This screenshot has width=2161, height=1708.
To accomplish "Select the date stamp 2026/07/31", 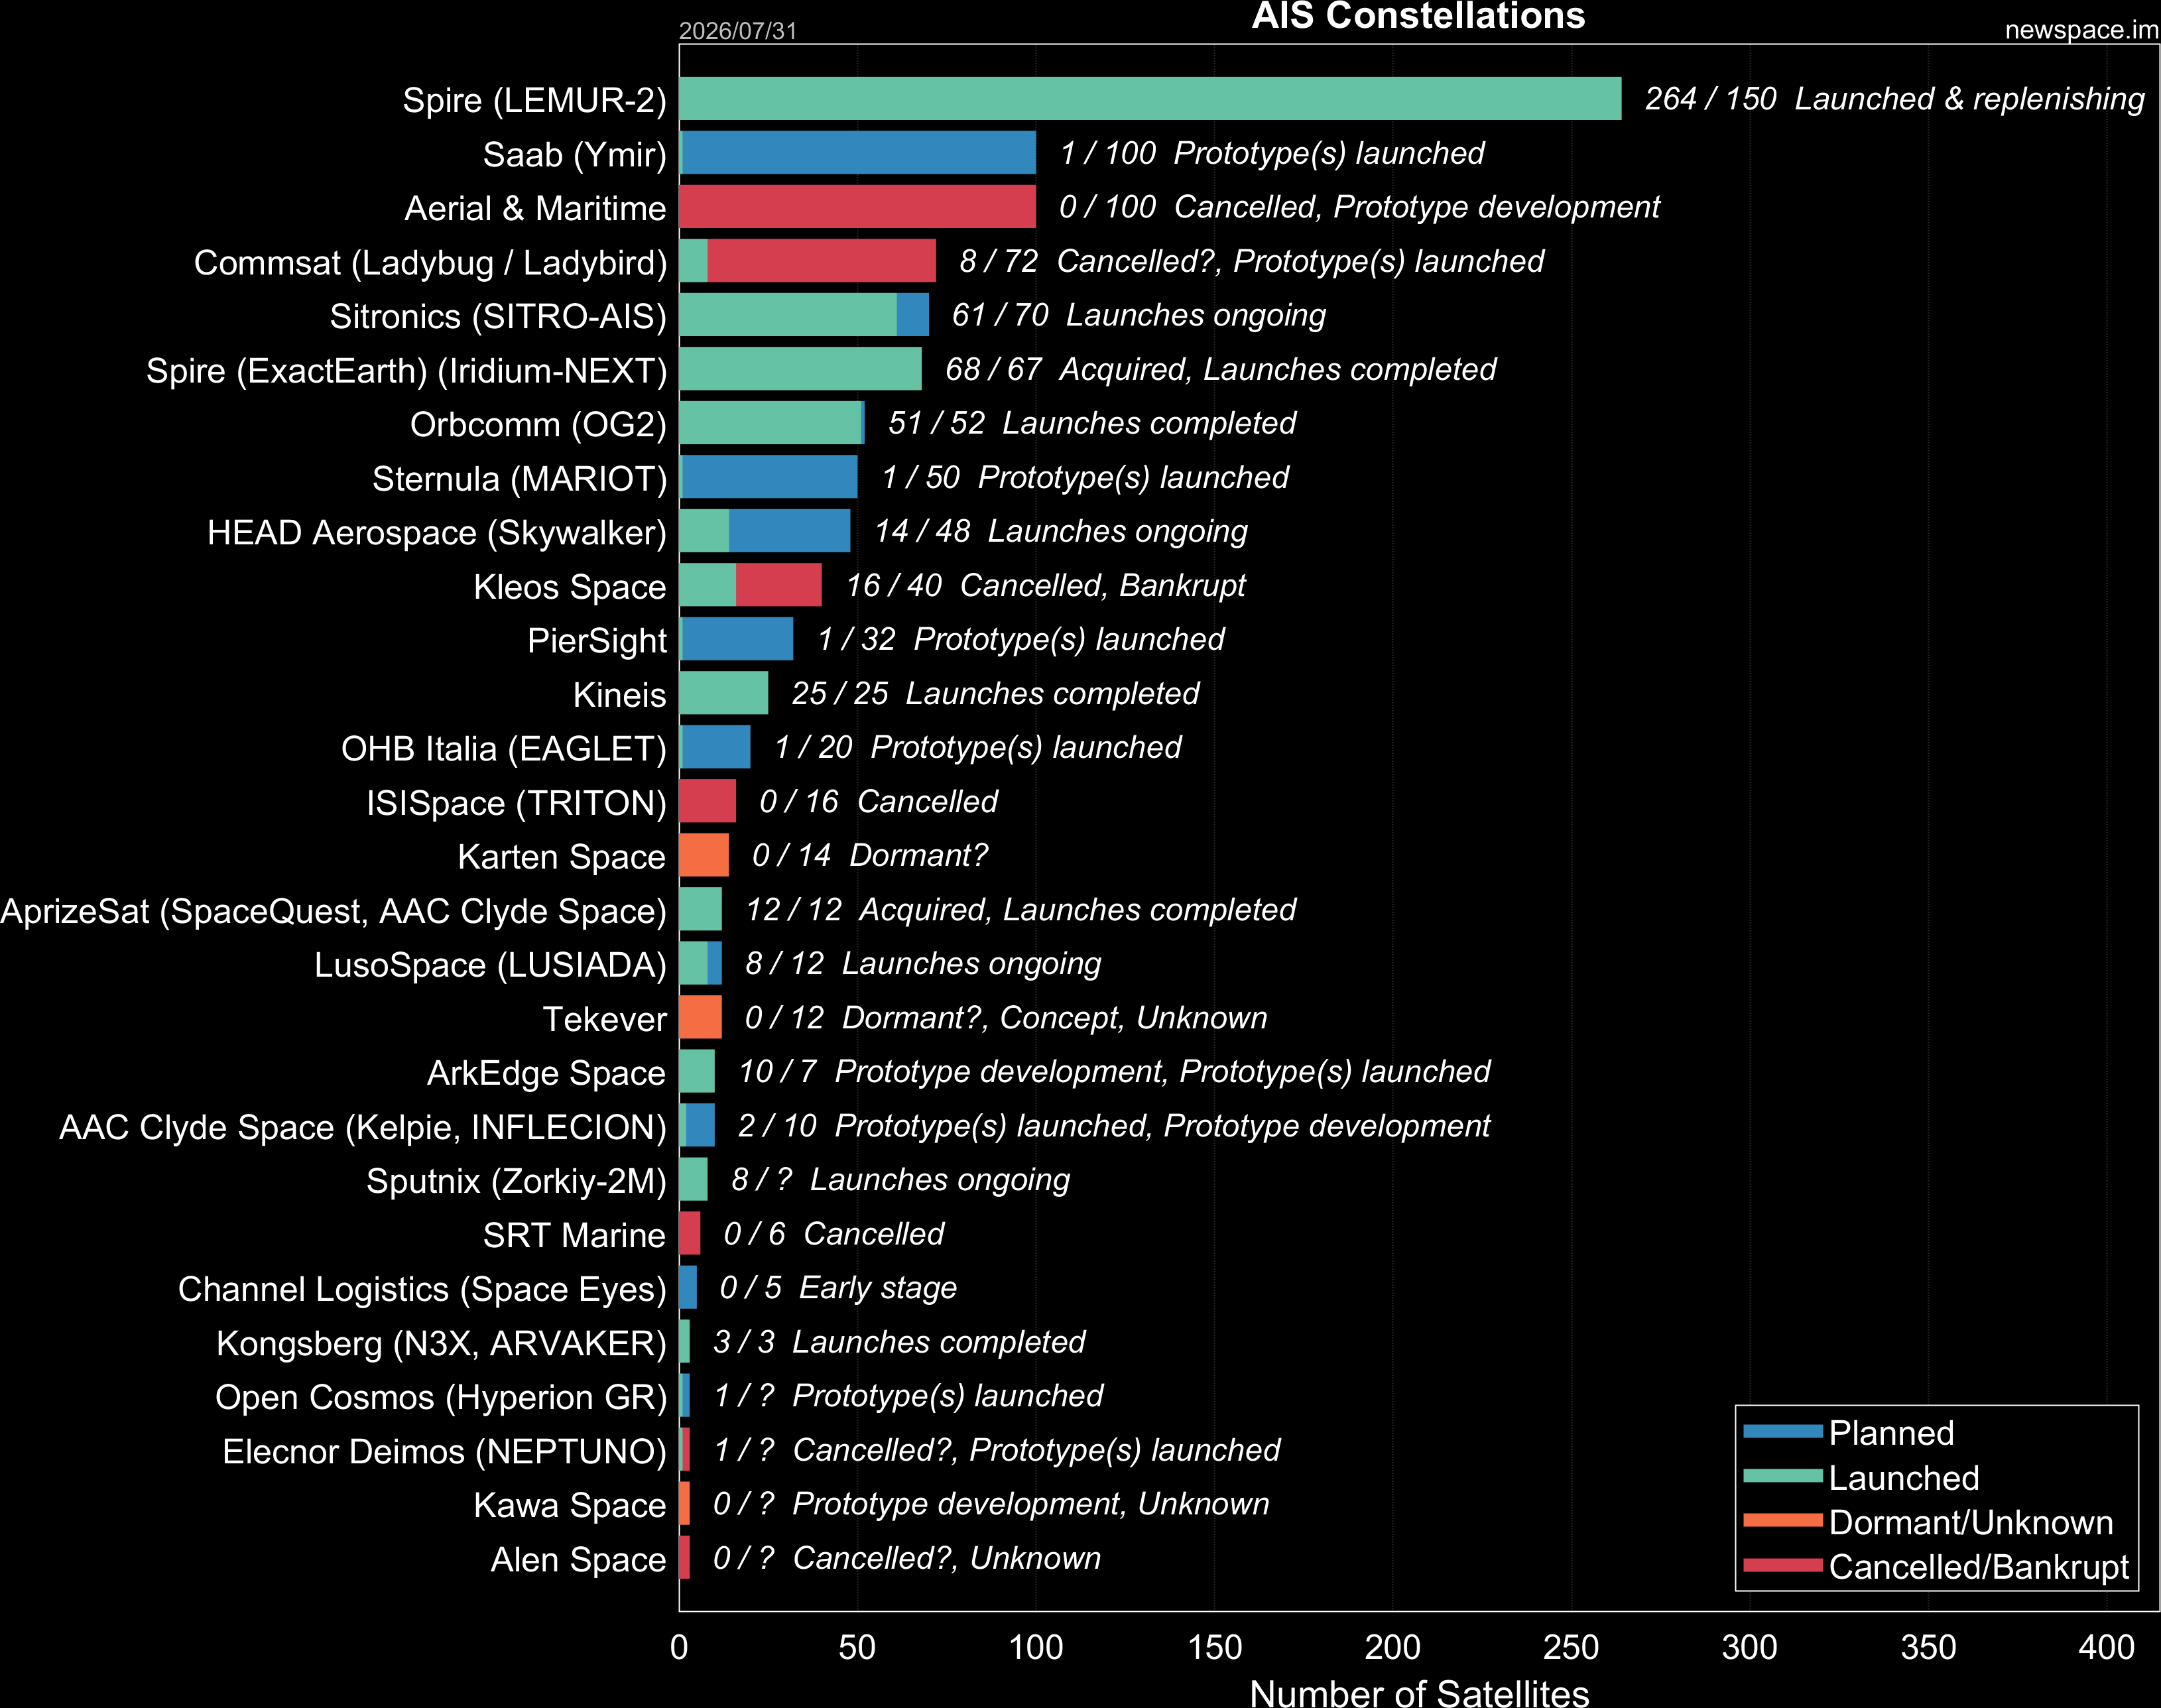I will coord(738,31).
